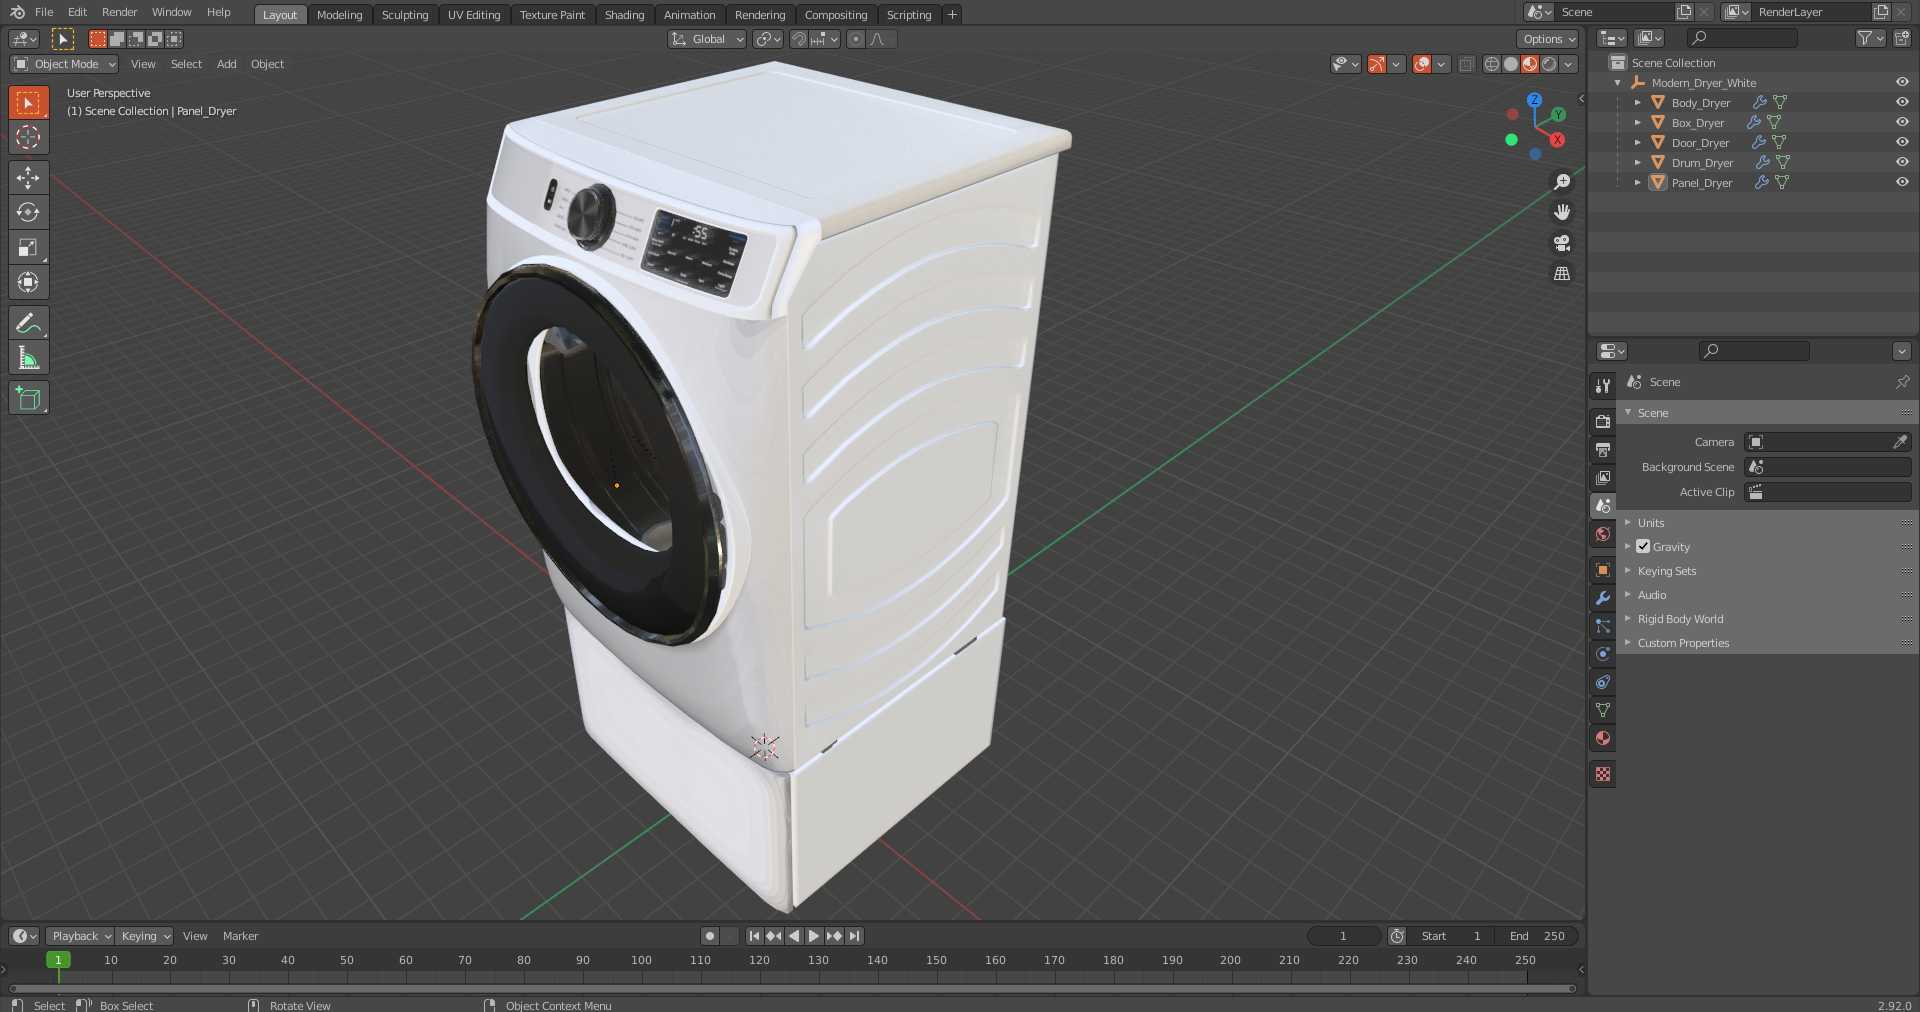Select the Measure tool
This screenshot has width=1920, height=1012.
coord(28,358)
